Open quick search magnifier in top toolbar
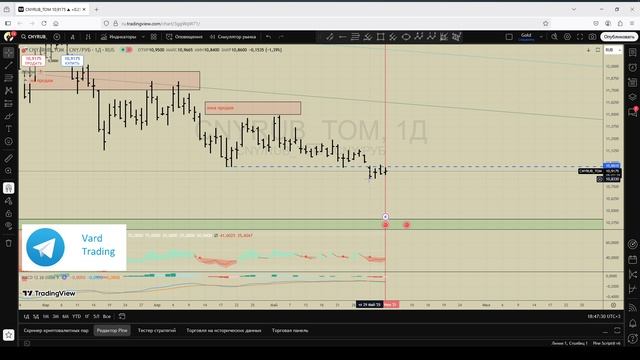640x360 pixels. (554, 37)
